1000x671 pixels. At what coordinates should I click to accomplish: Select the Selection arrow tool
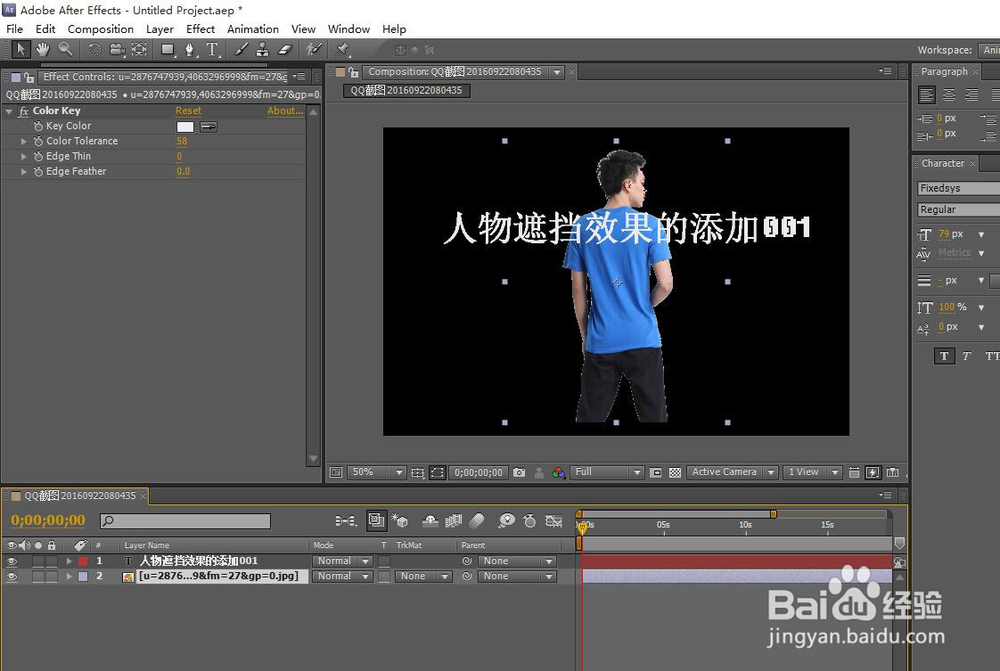pyautogui.click(x=21, y=49)
